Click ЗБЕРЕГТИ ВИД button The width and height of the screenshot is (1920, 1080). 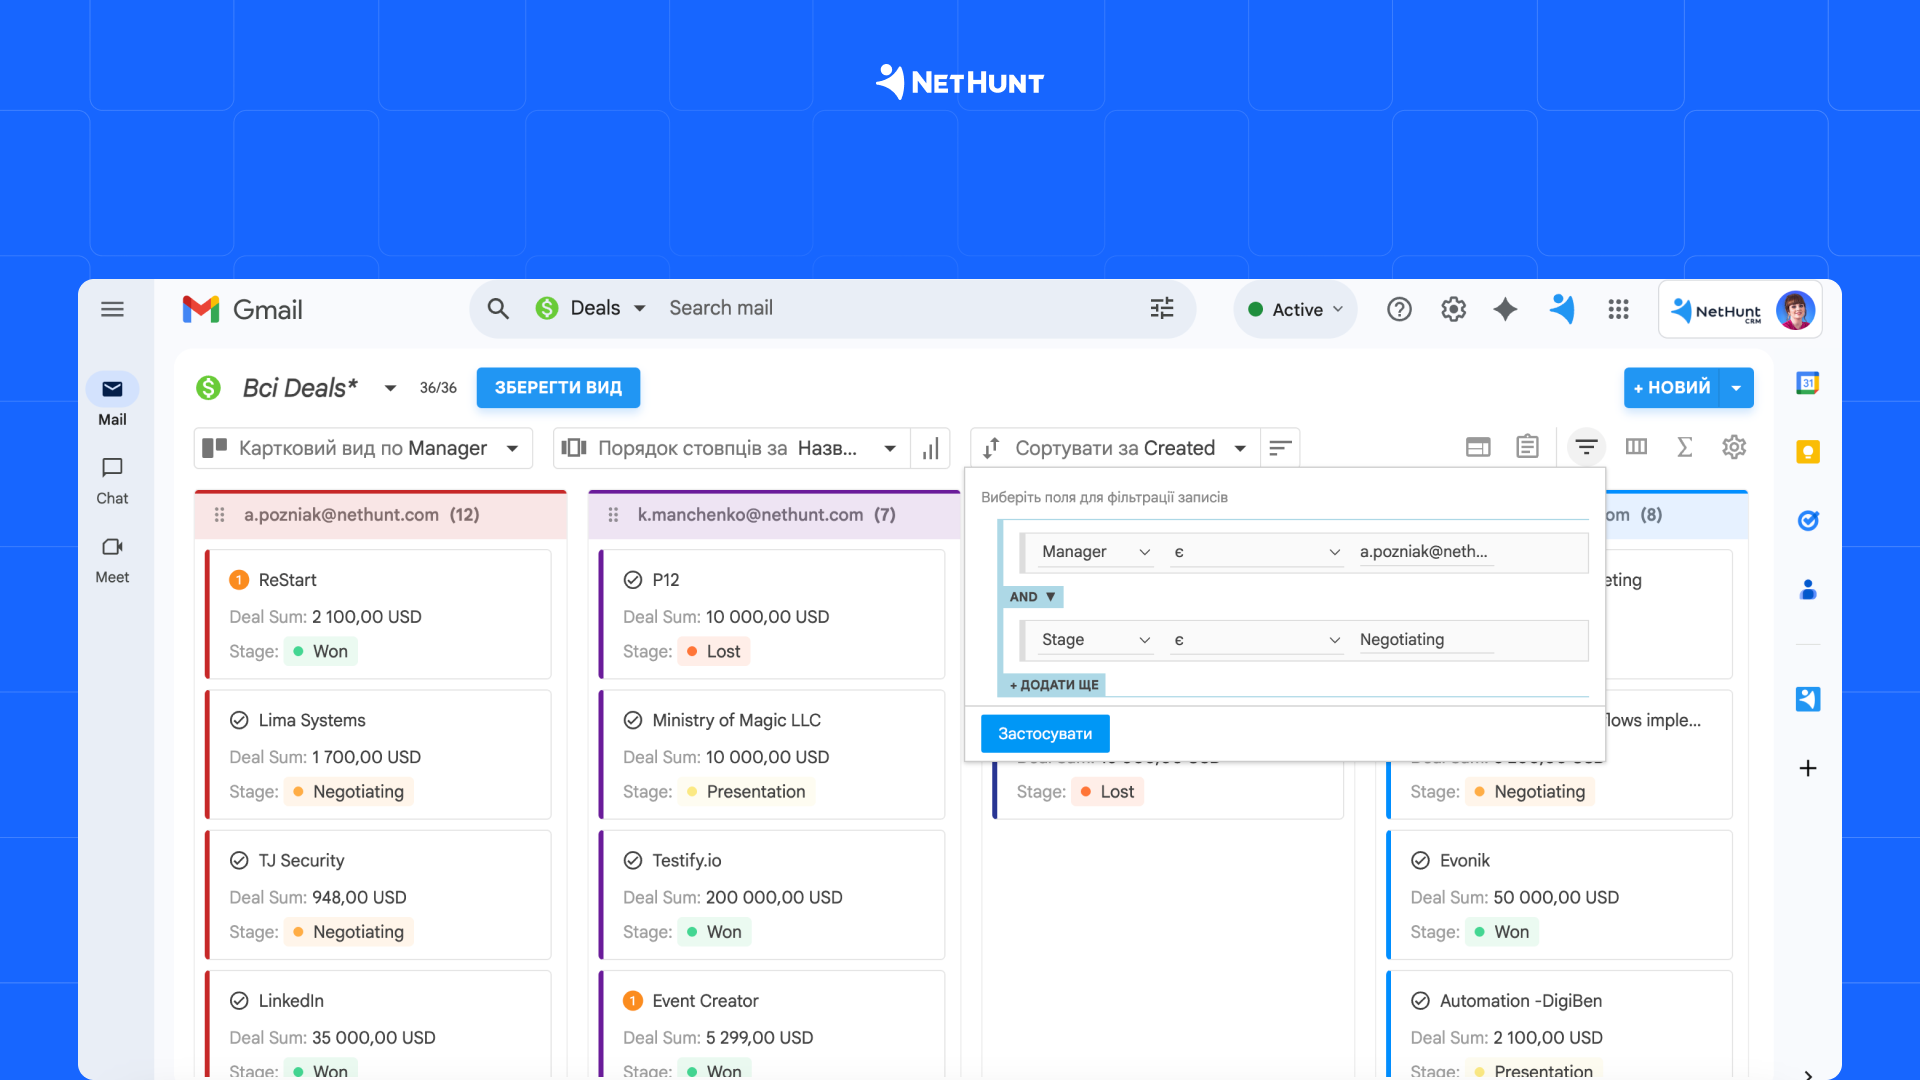558,388
